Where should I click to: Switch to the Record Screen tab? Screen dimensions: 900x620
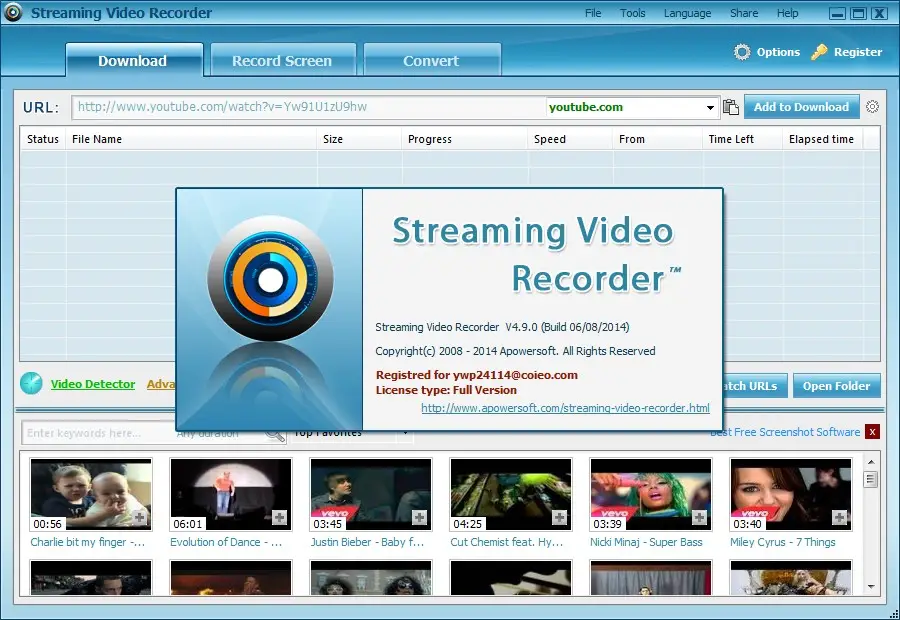282,60
